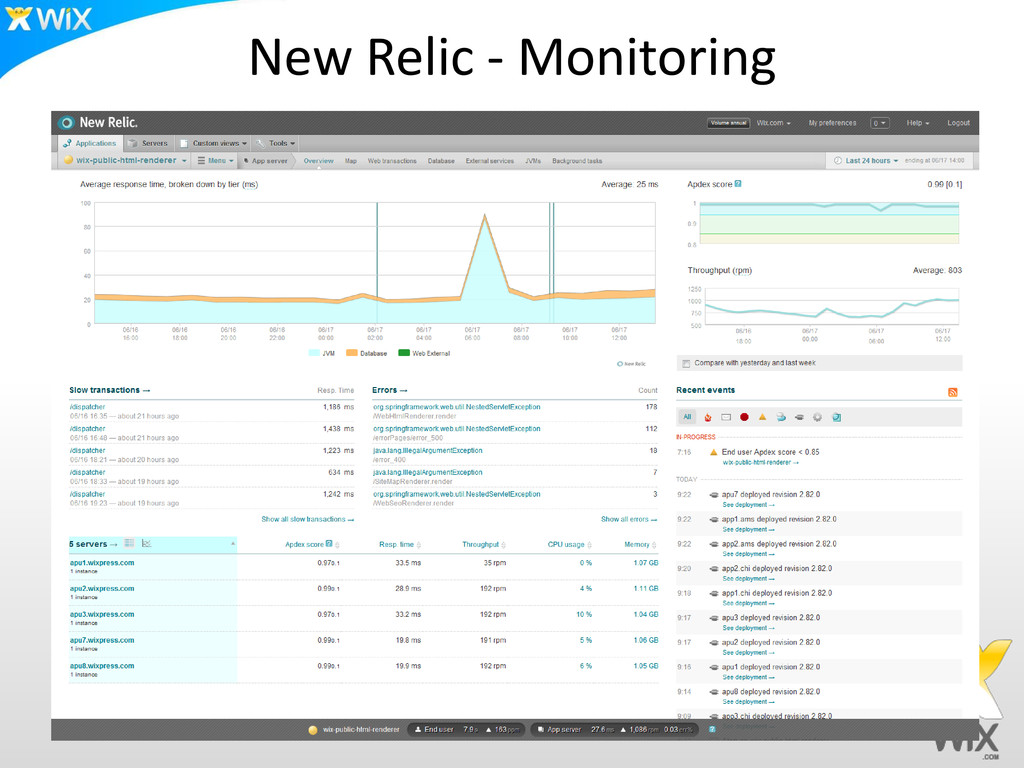This screenshot has width=1024, height=768.
Task: Filter recent events by the blue note icon
Action: tap(836, 417)
